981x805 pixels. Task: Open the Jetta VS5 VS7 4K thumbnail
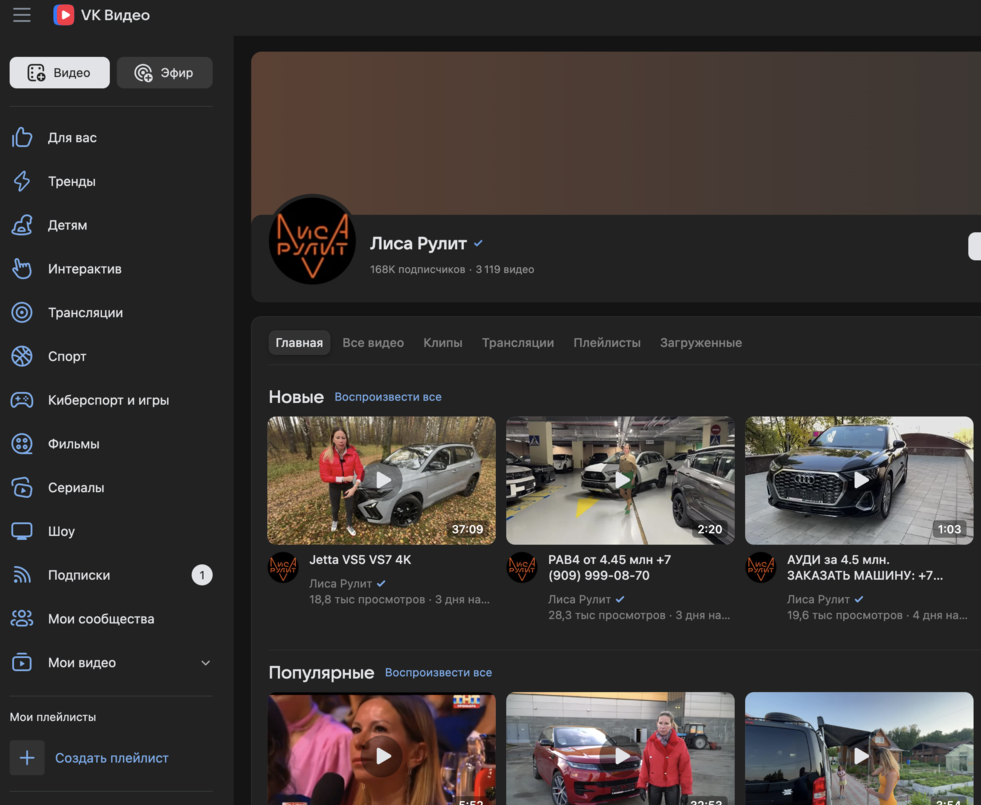(382, 480)
